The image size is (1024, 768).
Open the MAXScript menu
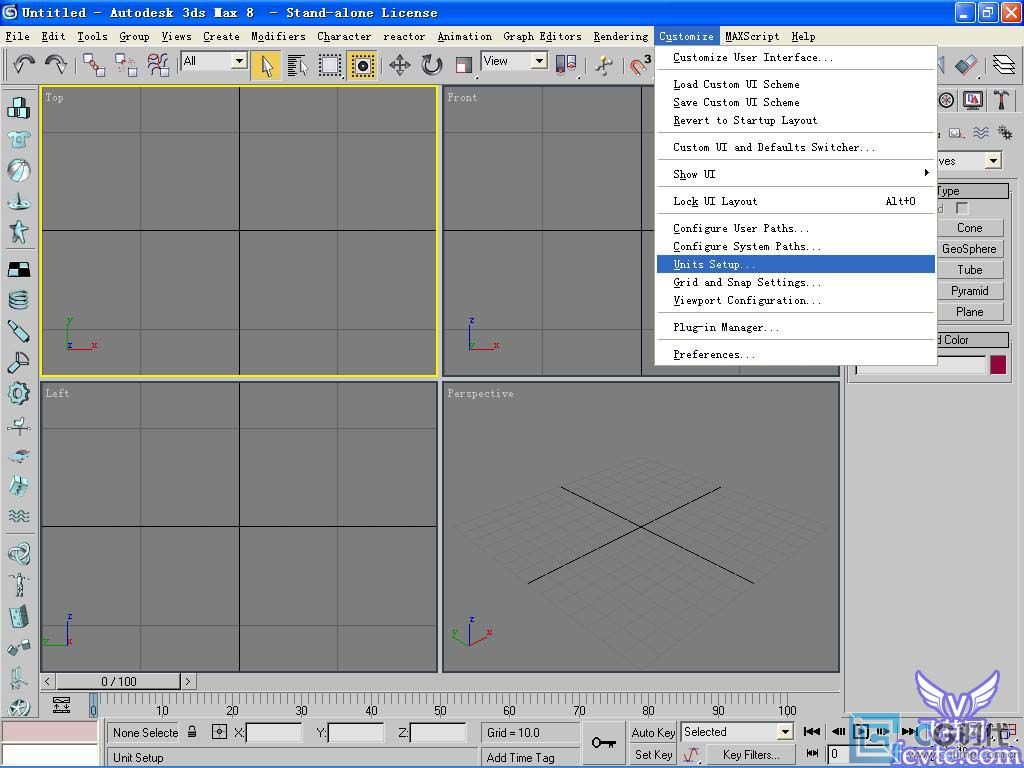point(752,37)
